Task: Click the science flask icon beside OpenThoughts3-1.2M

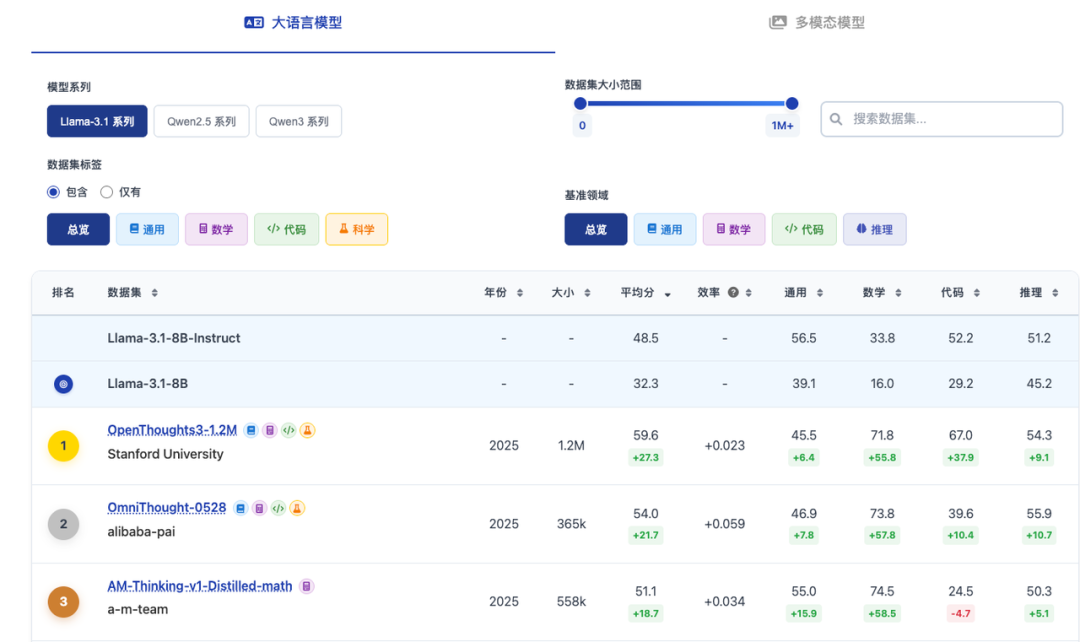Action: tap(308, 430)
